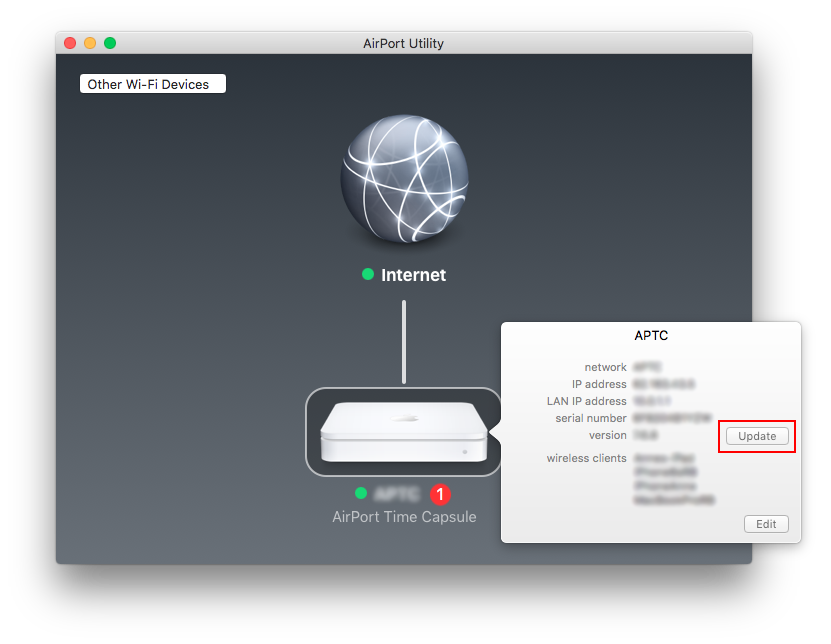The width and height of the screenshot is (831, 644).
Task: Click the red notification badge showing 1
Action: [x=440, y=494]
